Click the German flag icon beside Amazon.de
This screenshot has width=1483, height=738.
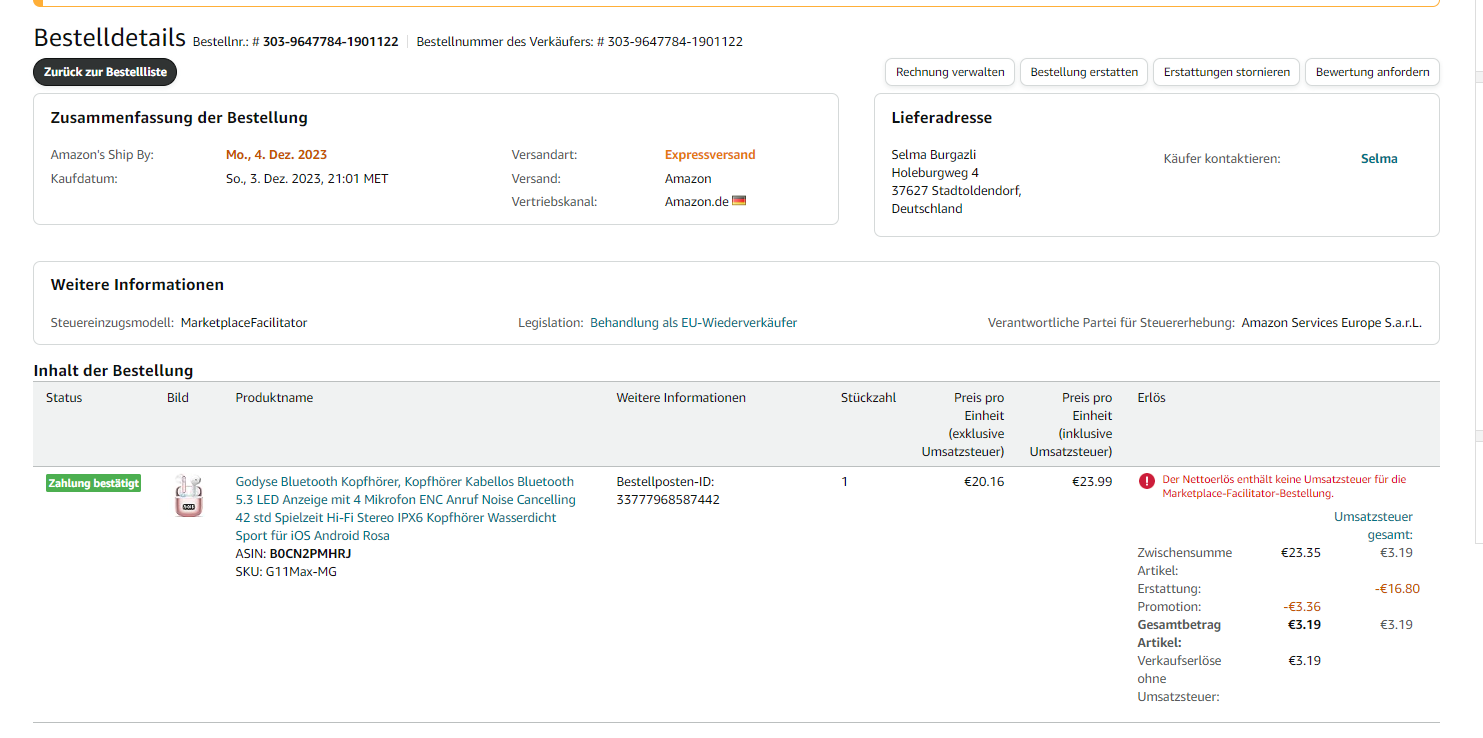coord(739,201)
